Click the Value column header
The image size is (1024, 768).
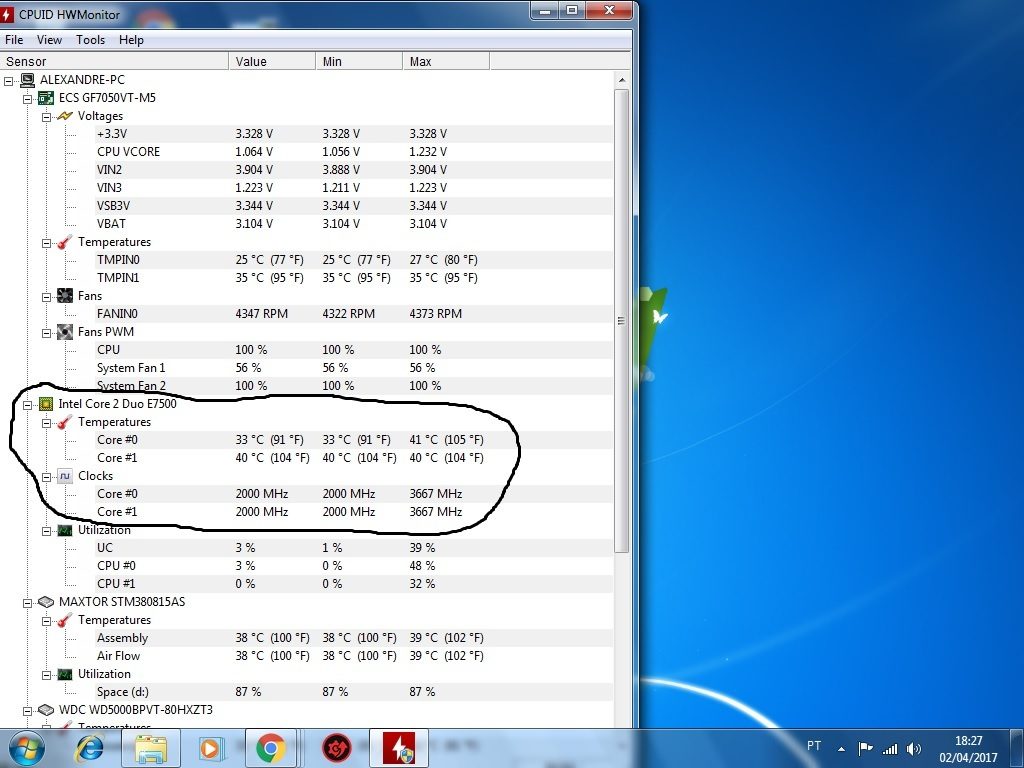point(272,61)
